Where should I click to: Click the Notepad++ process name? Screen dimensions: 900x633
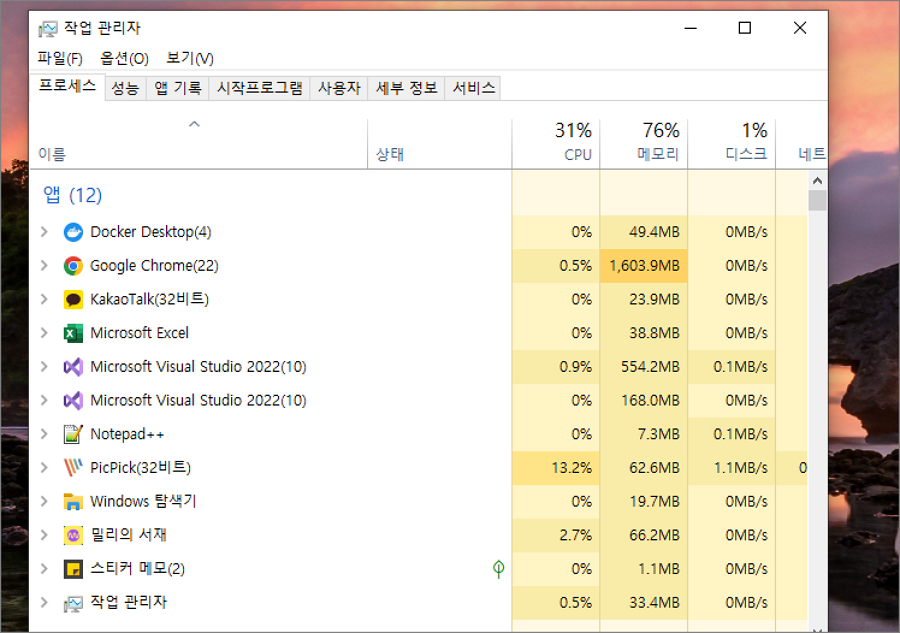(127, 434)
